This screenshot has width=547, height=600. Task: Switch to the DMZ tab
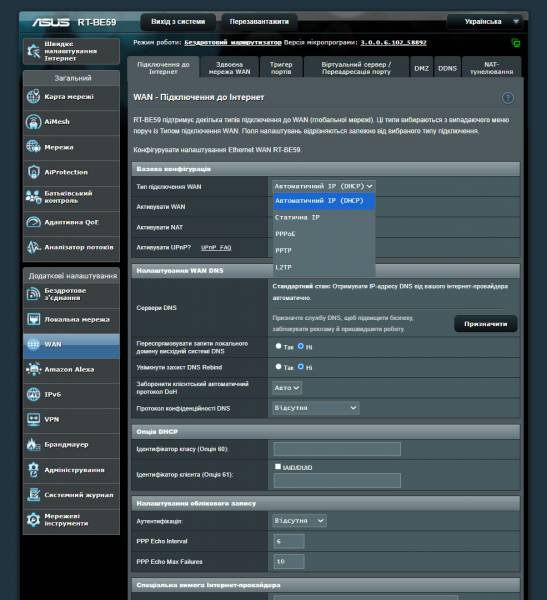point(421,68)
